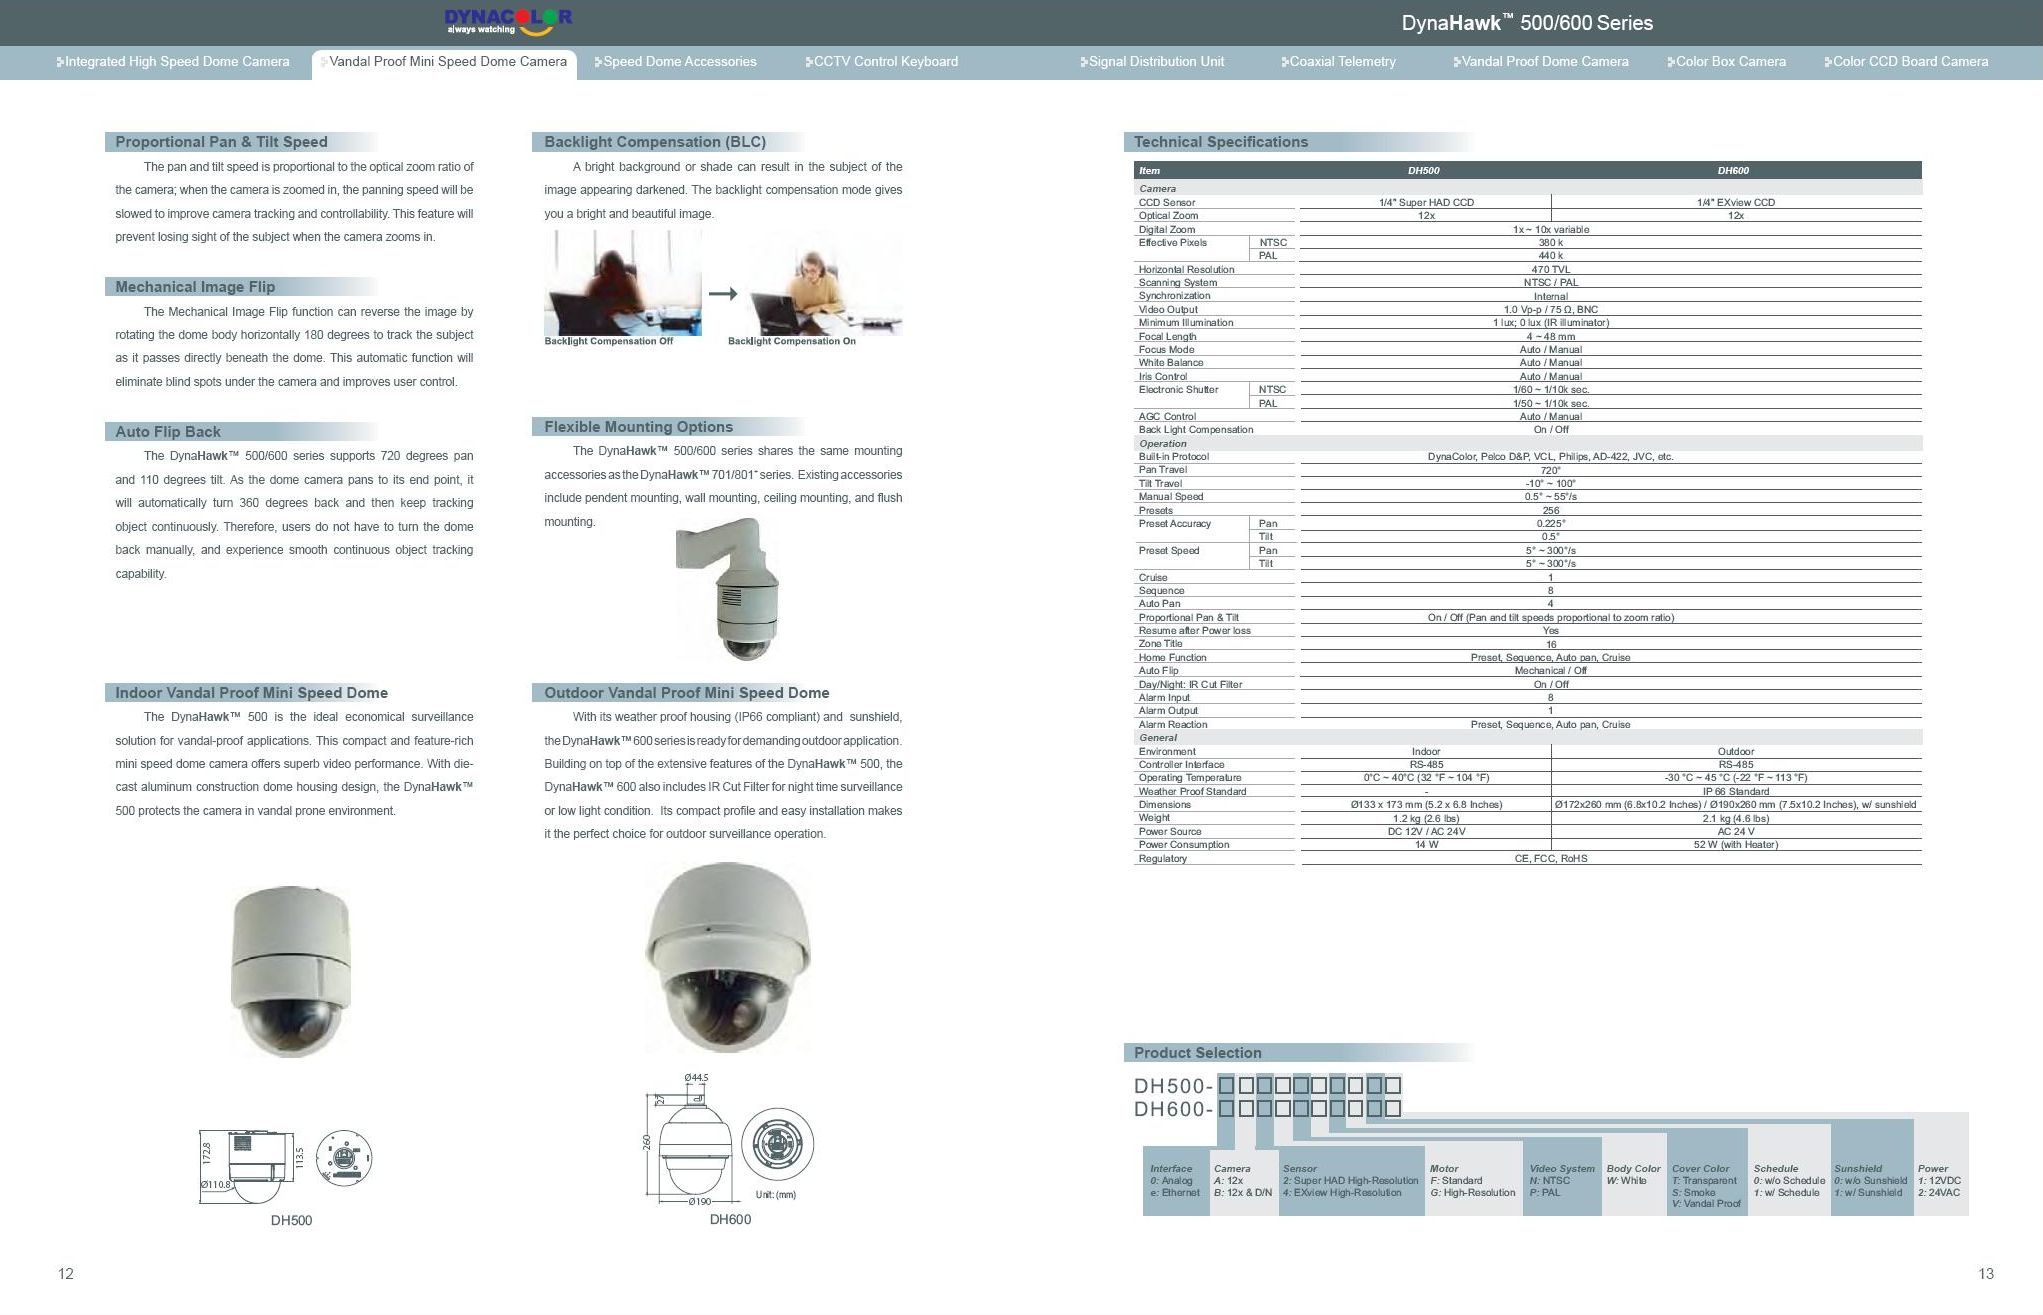Viewport: 2043px width, 1315px height.
Task: Click the DH600- model code line
Action: click(1267, 1109)
